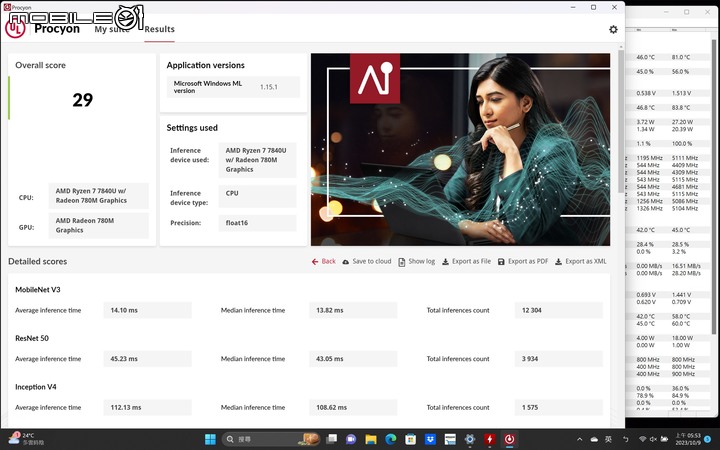
Task: Open the clock and date flyout
Action: [x=687, y=439]
